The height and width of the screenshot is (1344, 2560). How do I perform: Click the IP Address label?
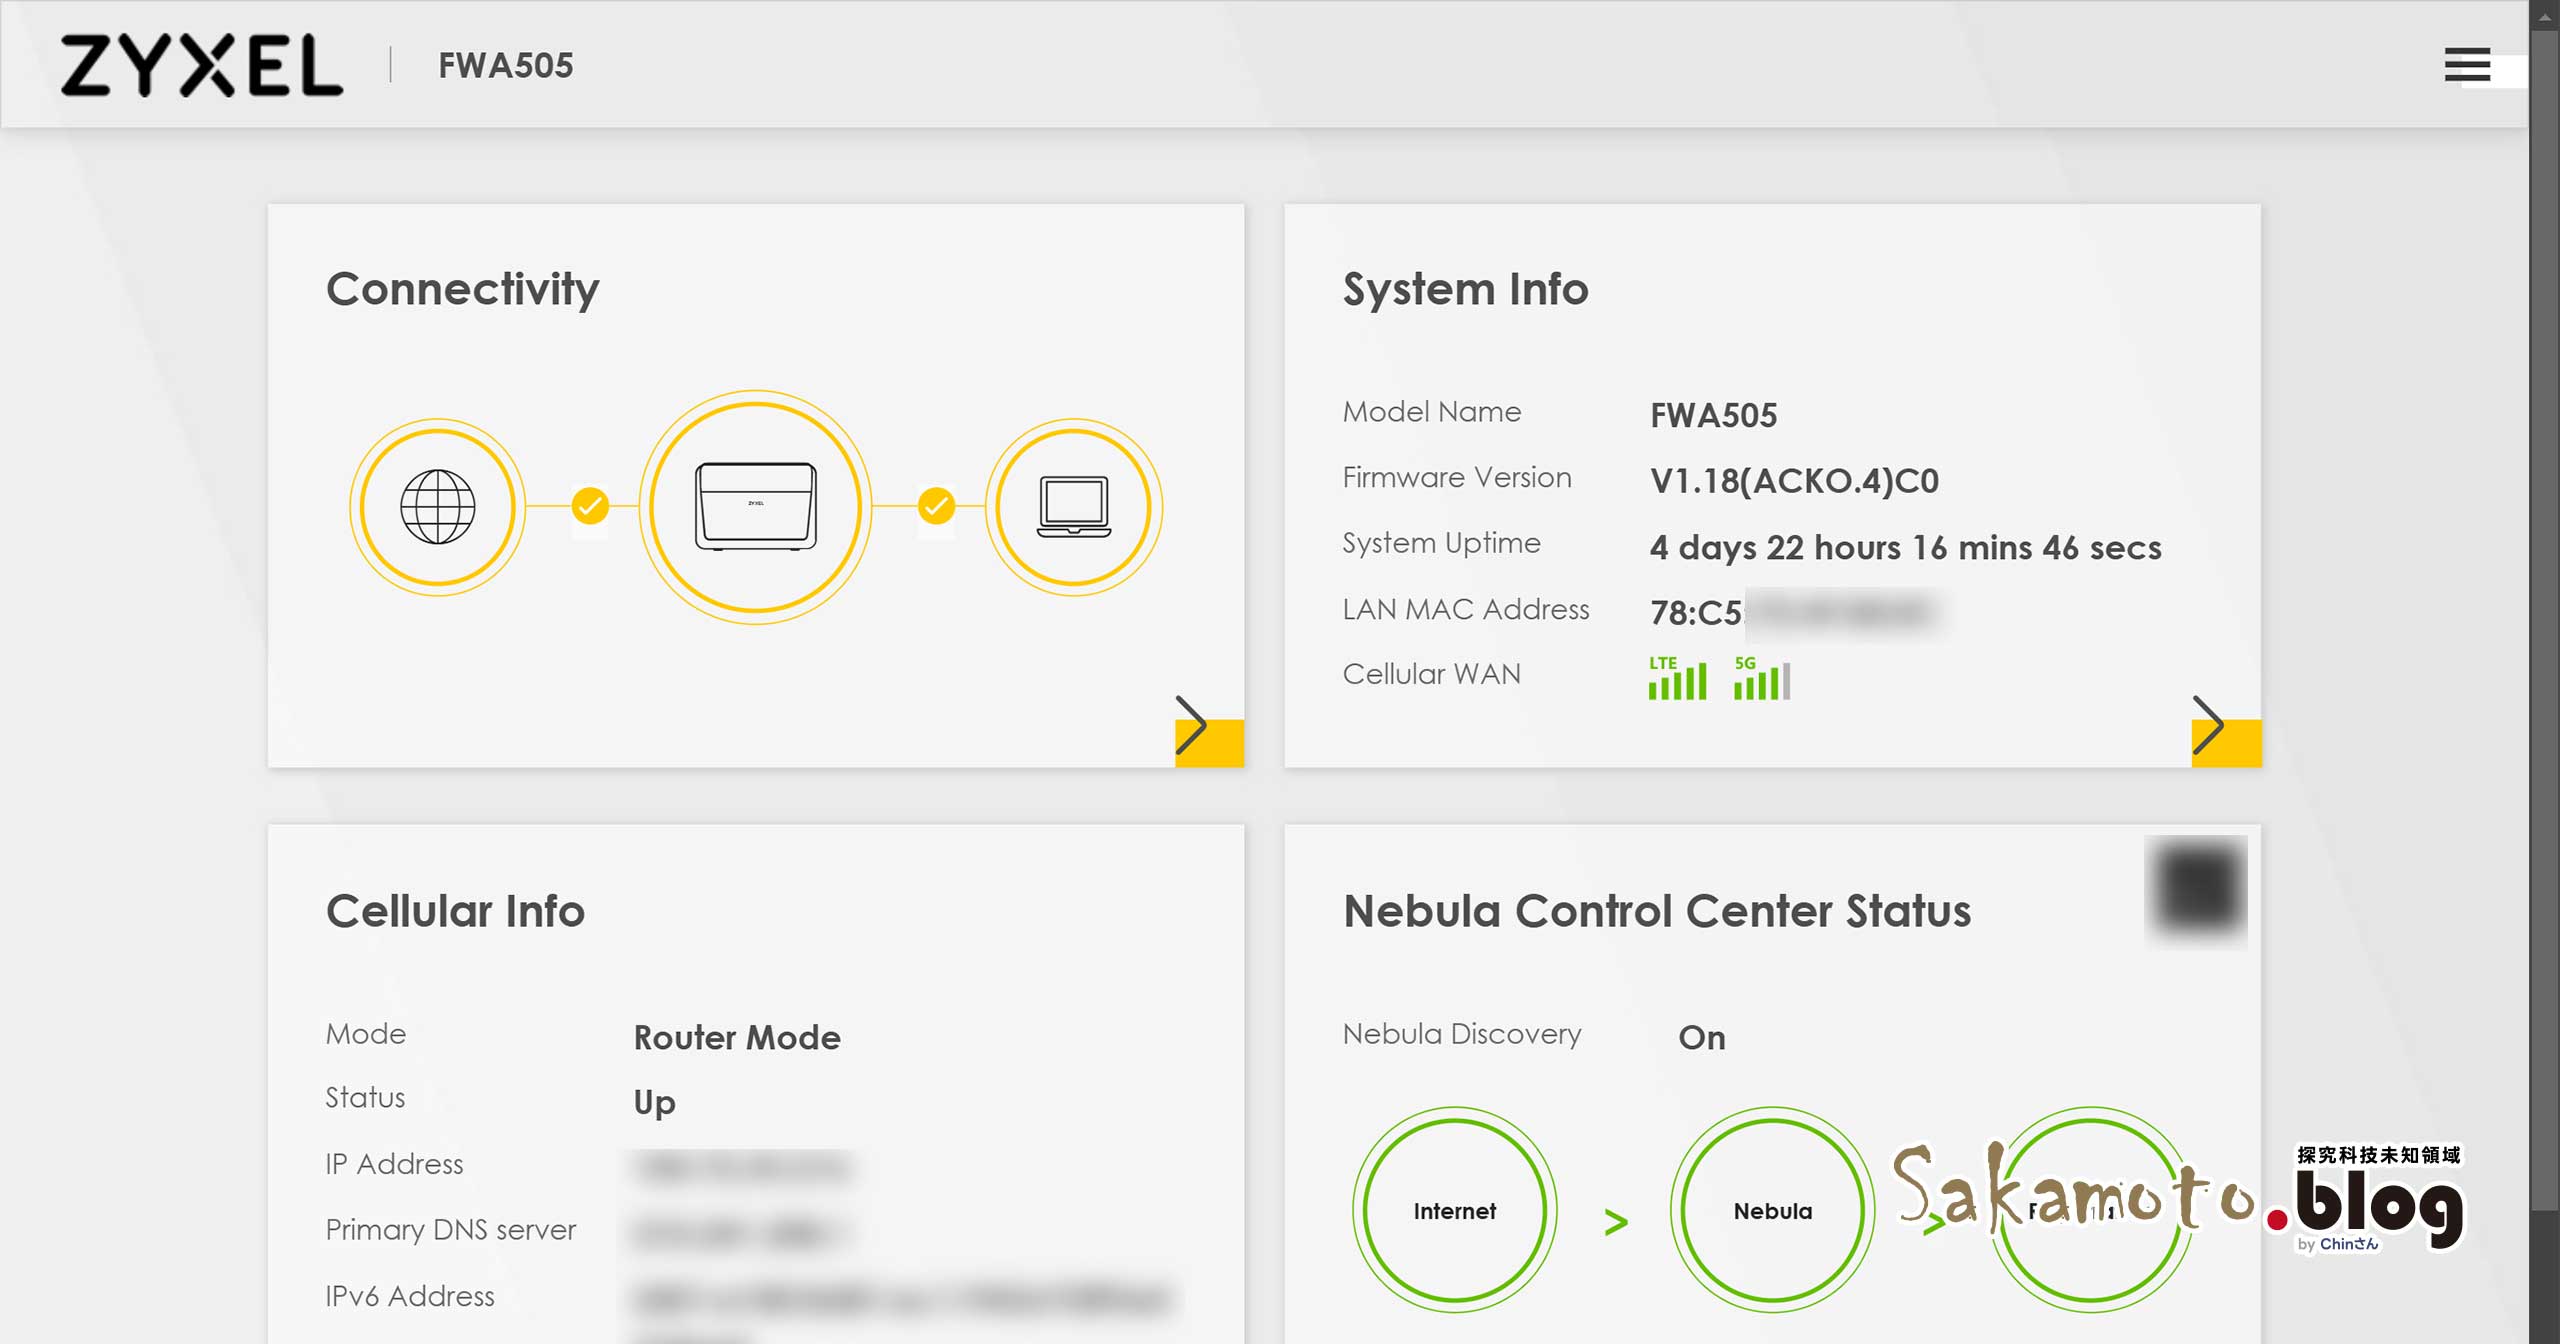point(394,1165)
